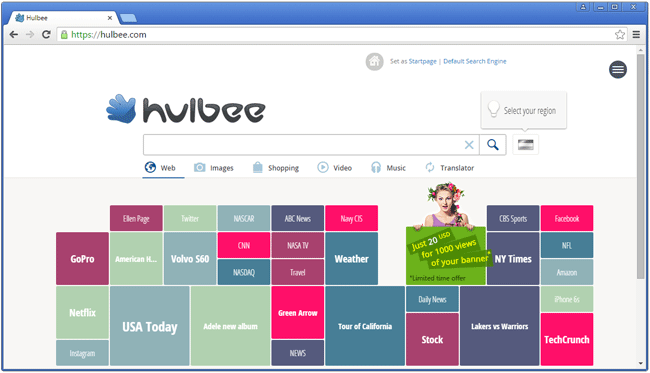Open the Select your region tooltip
The image size is (650, 373).
tap(524, 111)
